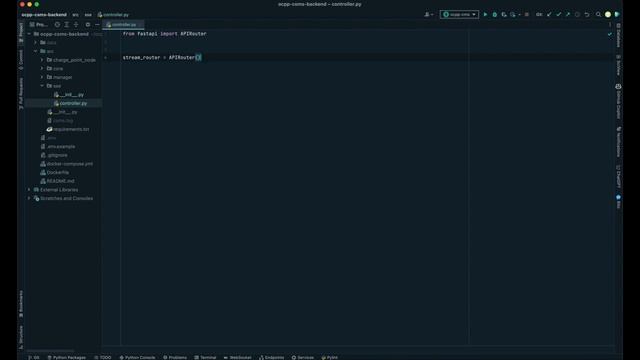Collapse the sse folder
Viewport: 640px width, 360px height.
42,86
